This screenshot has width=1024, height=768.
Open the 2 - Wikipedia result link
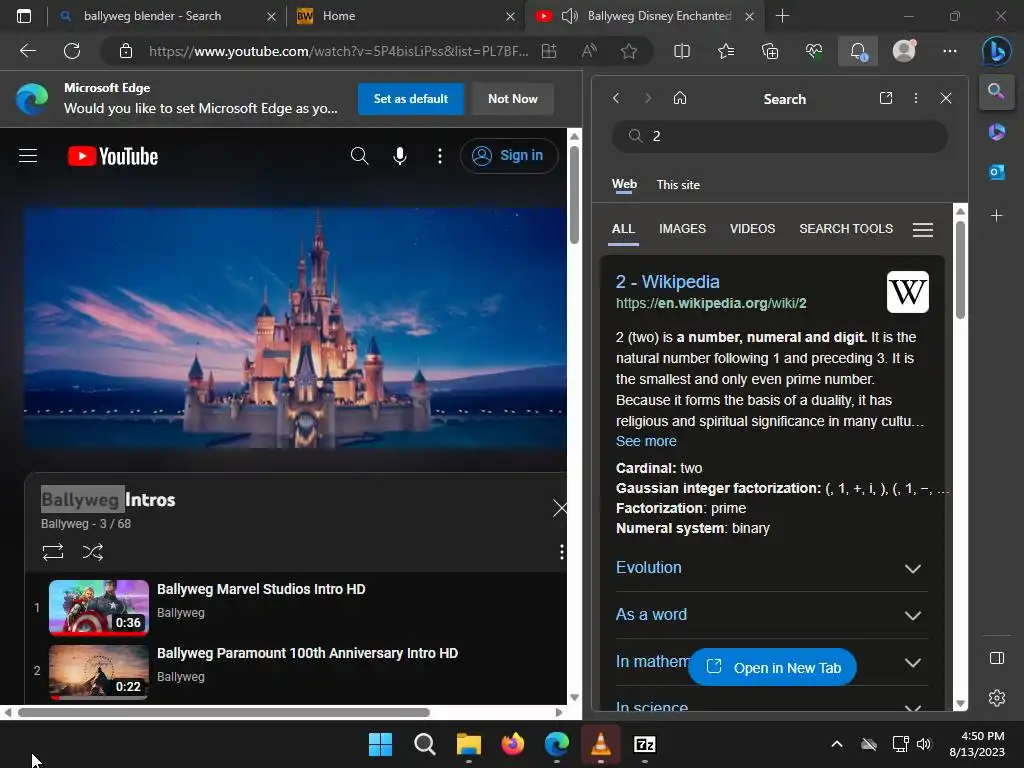point(667,281)
